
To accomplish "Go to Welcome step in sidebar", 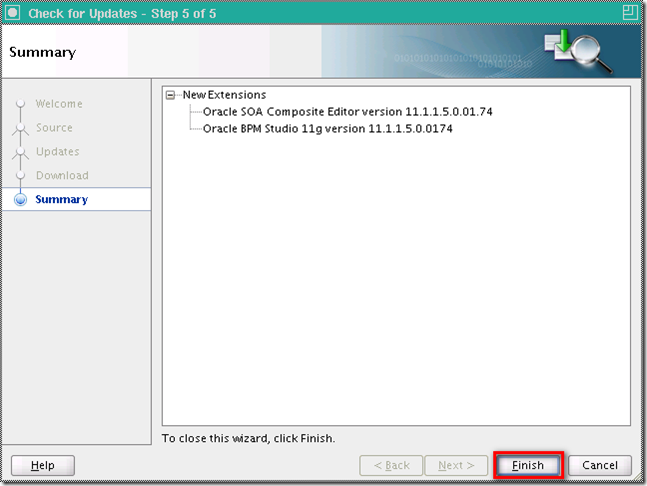I will pyautogui.click(x=59, y=104).
